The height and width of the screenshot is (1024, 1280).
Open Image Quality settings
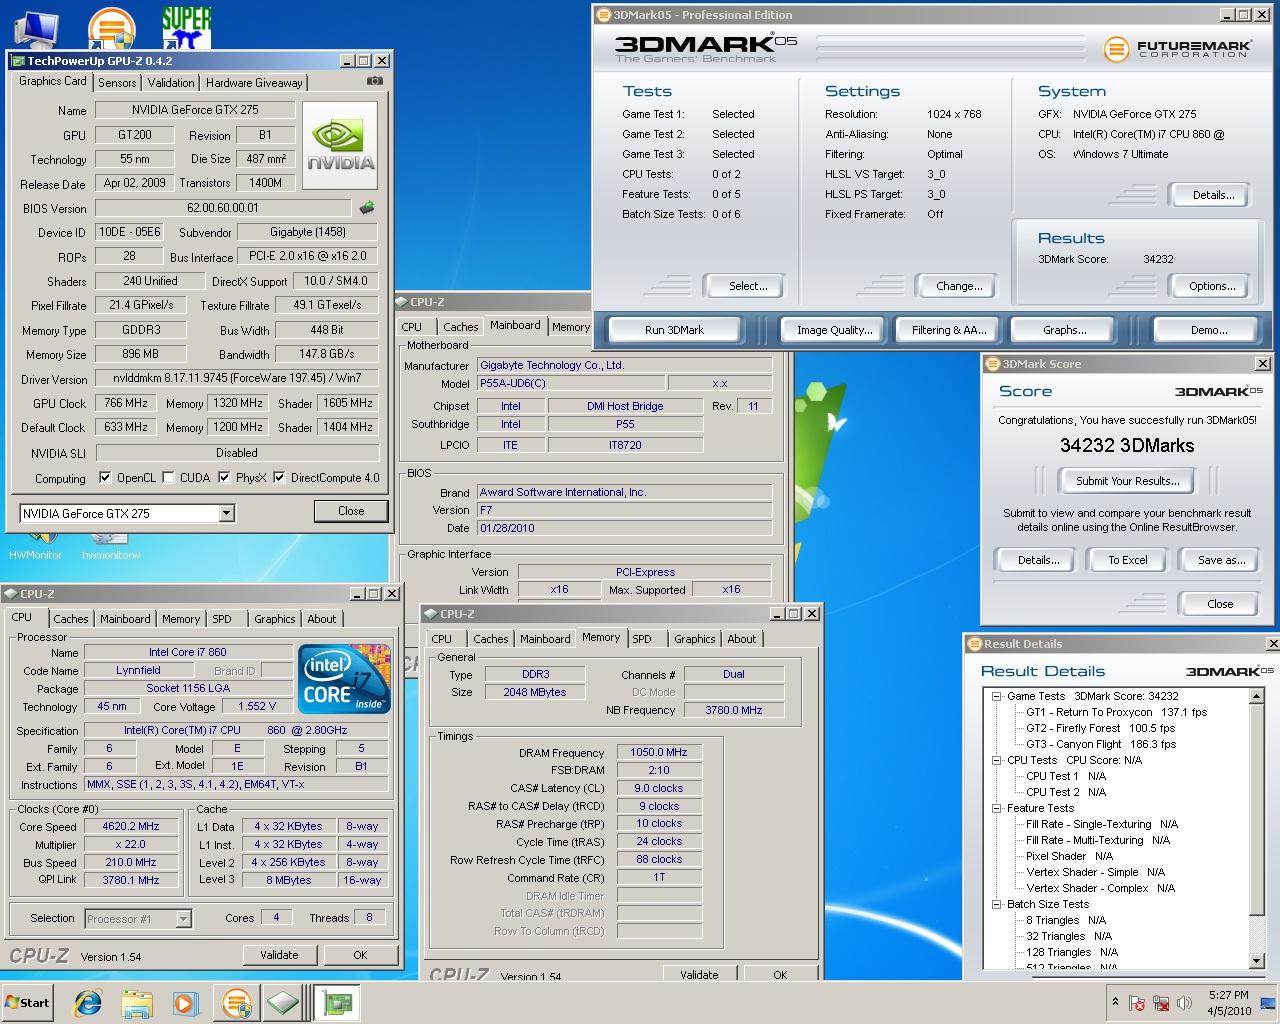[x=834, y=330]
